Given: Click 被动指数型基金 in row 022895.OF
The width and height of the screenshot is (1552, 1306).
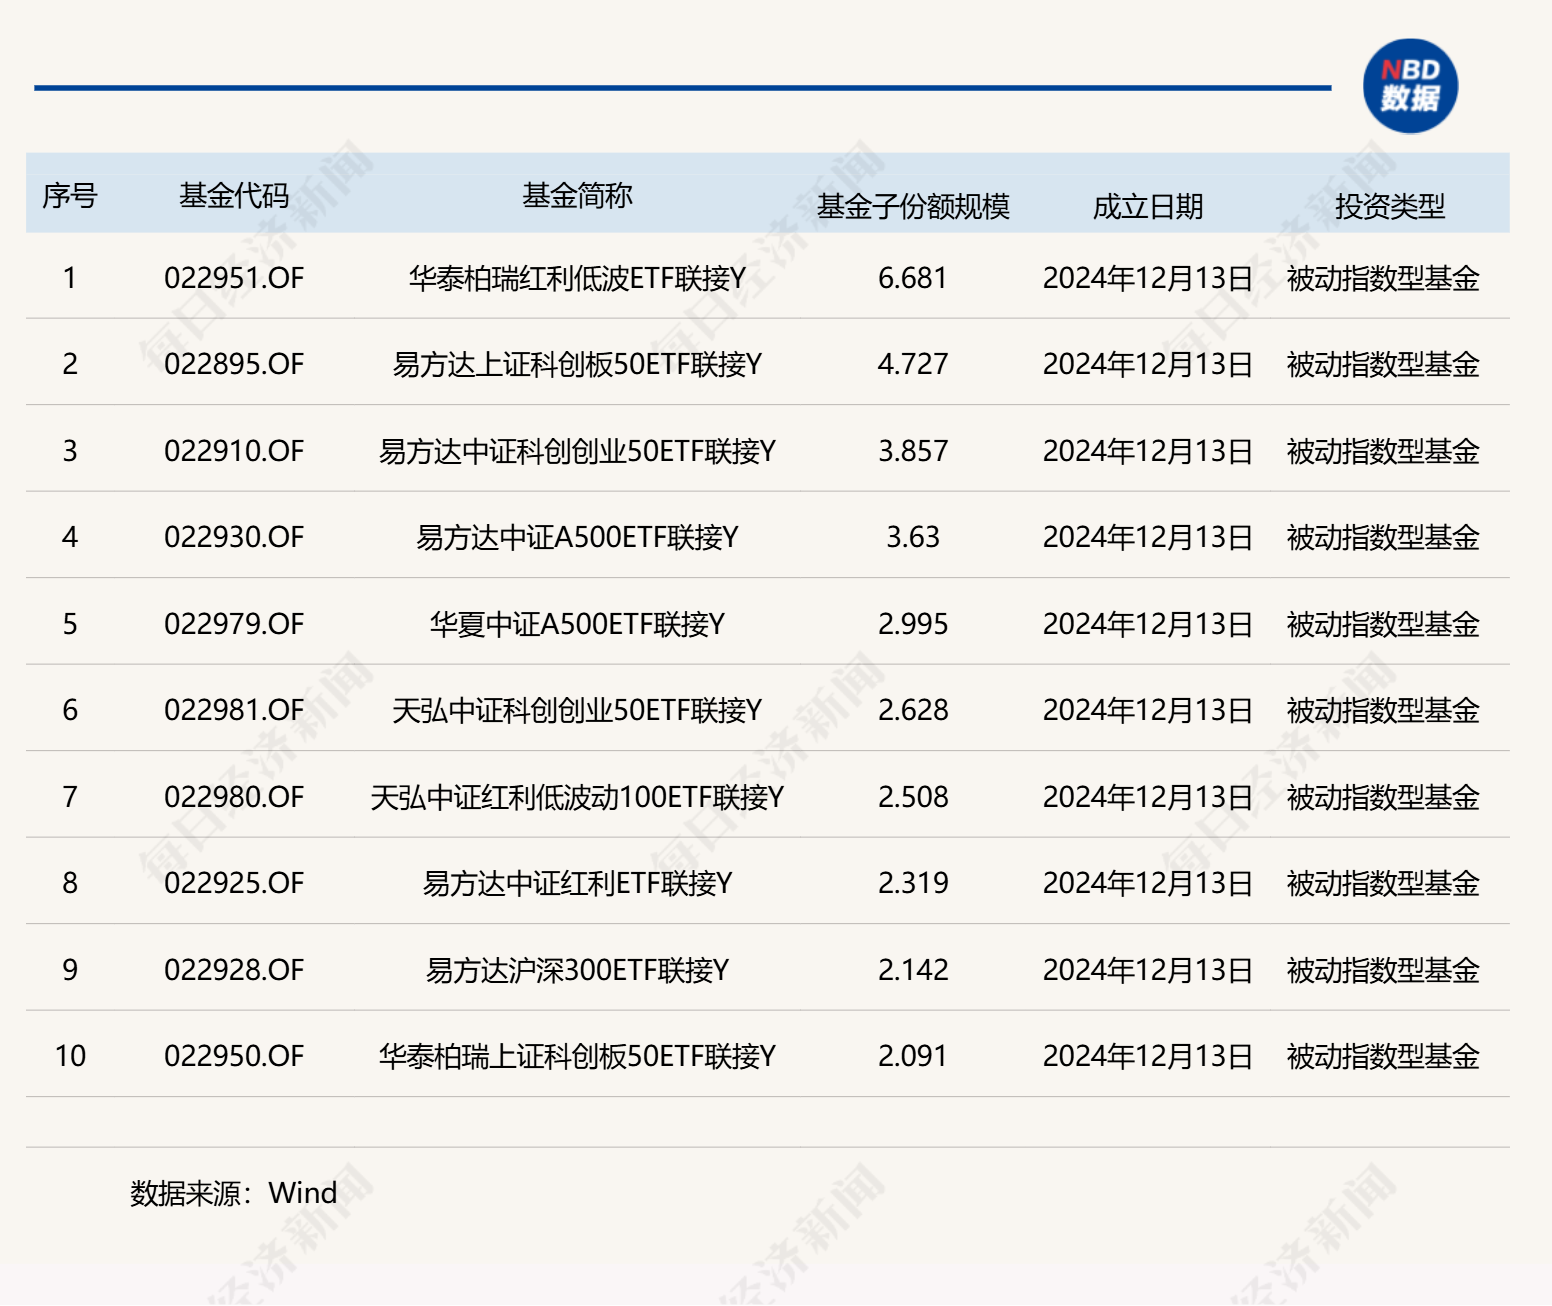Looking at the screenshot, I should tap(1383, 364).
